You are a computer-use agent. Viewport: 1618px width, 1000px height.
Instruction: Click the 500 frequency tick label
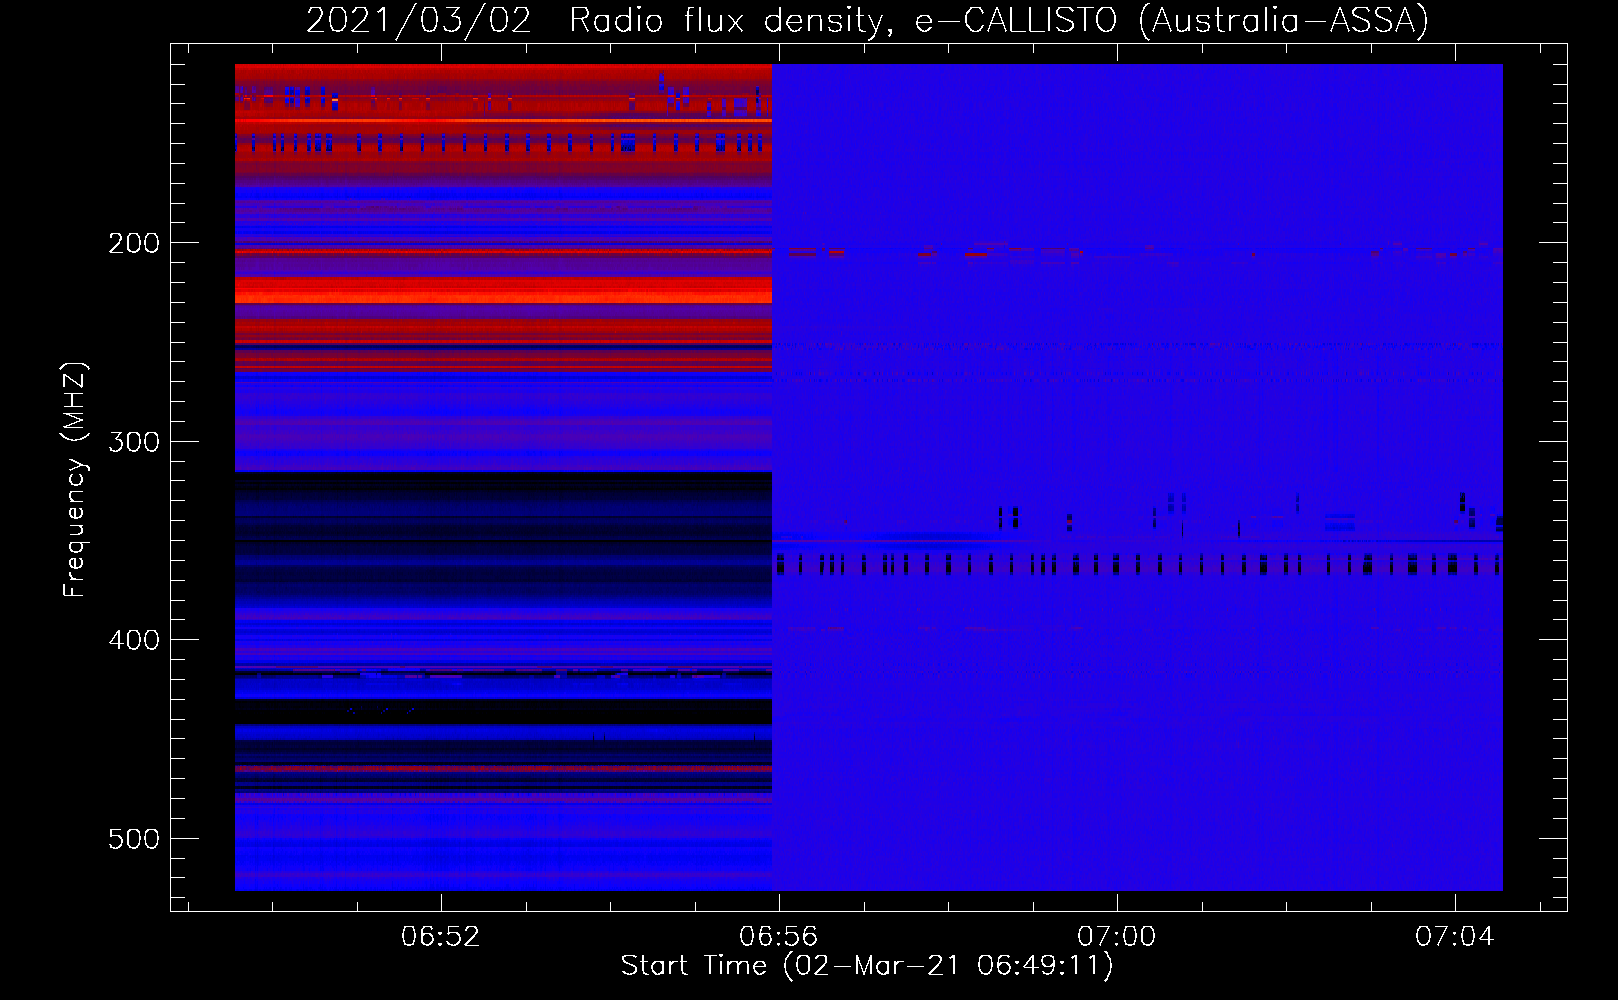tap(134, 839)
